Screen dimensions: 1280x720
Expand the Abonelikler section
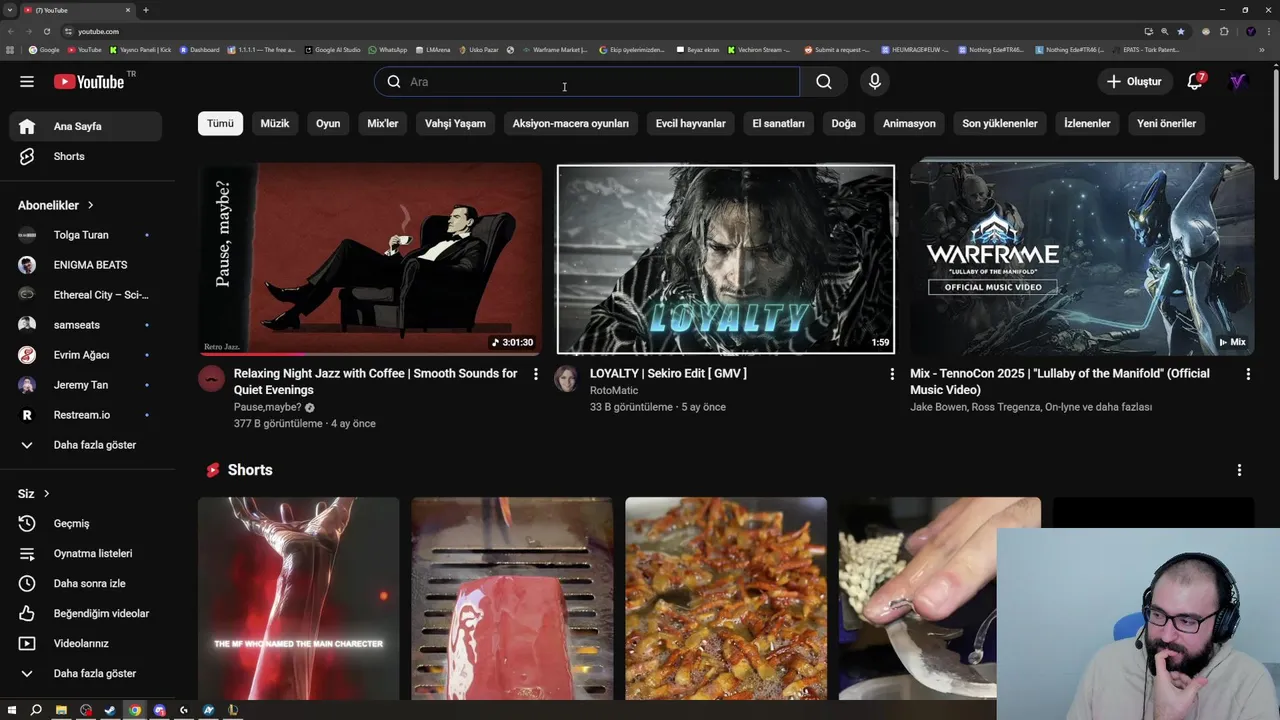[x=56, y=205]
